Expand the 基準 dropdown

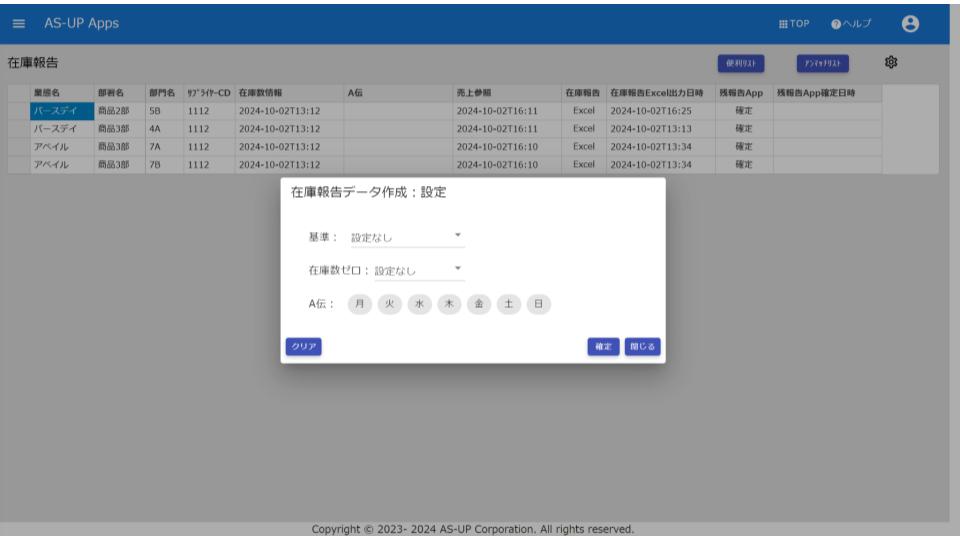pos(406,237)
